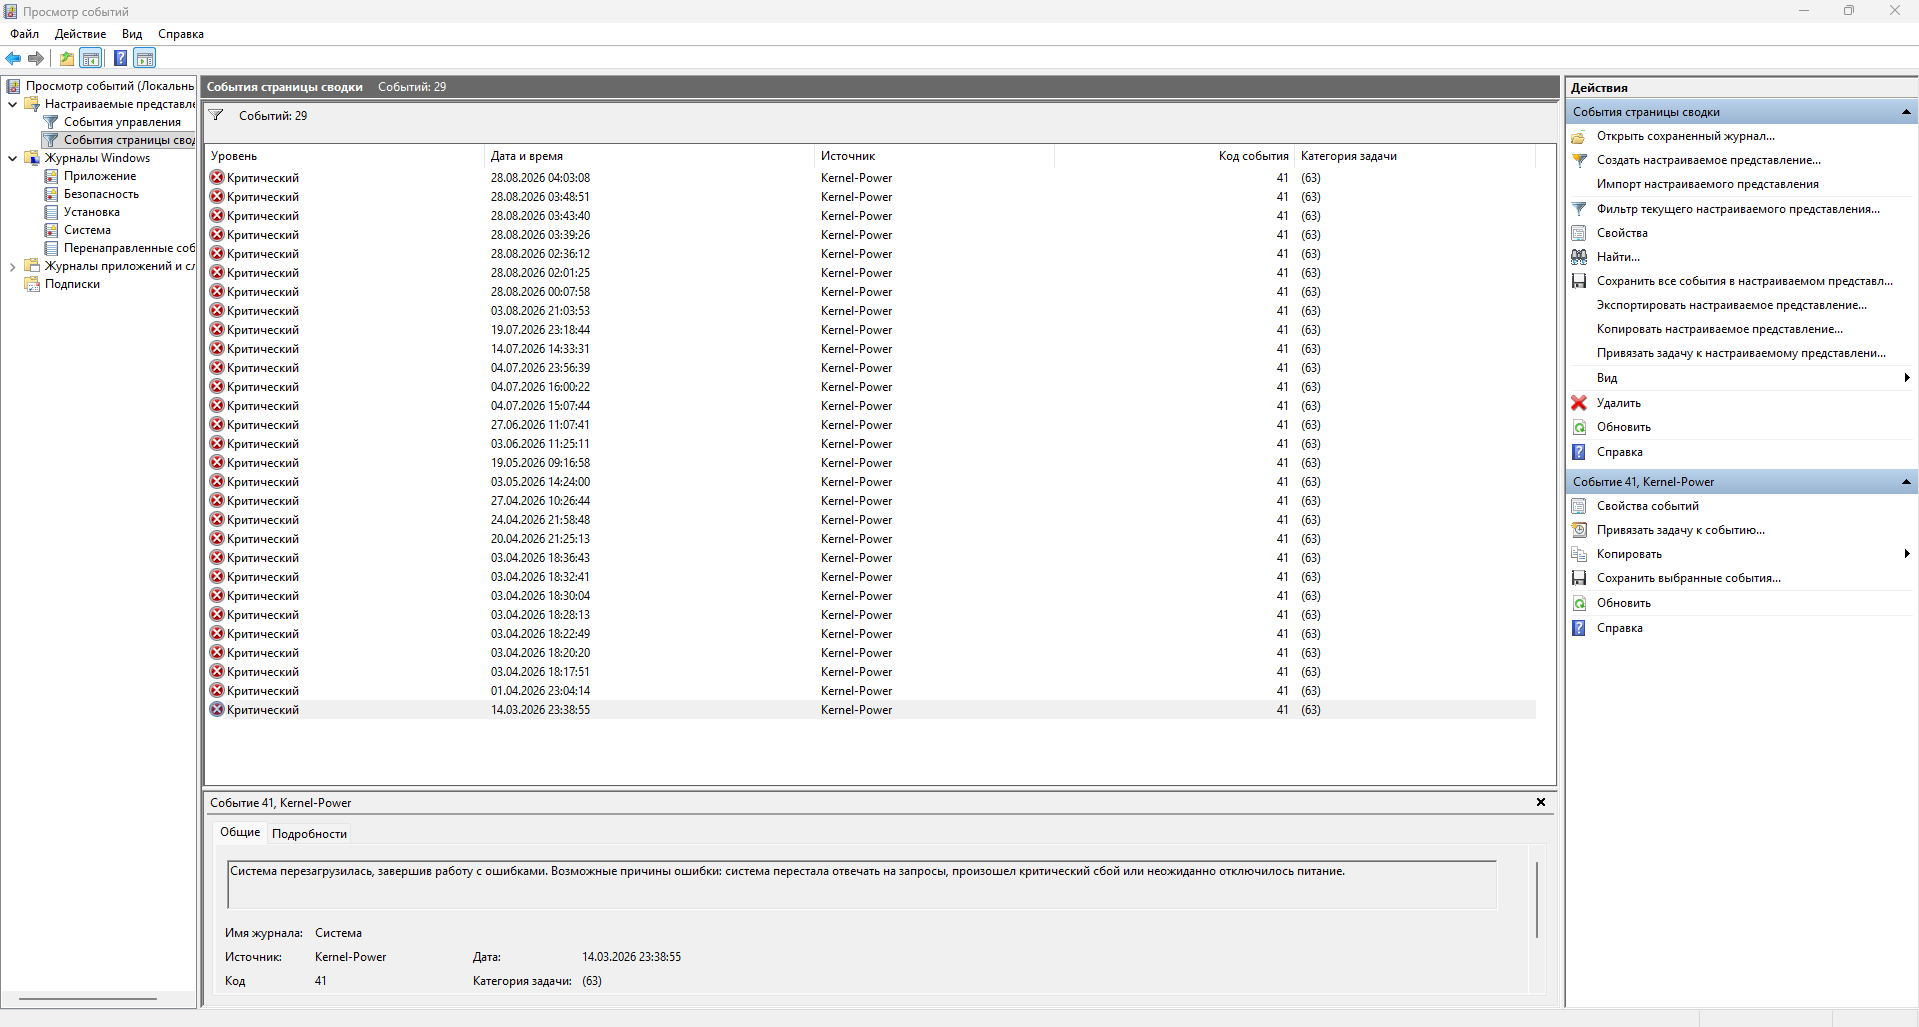This screenshot has width=1919, height=1027.
Task: Click the funnel icon beside 'Создать настраиваемое представление'
Action: [x=1579, y=160]
